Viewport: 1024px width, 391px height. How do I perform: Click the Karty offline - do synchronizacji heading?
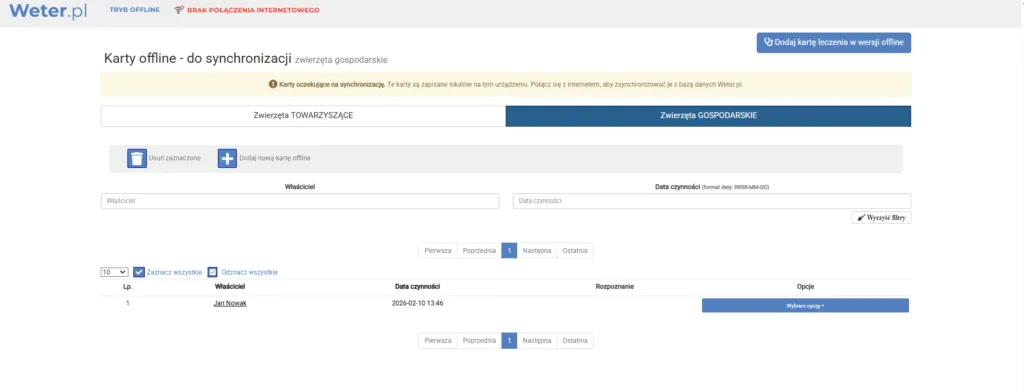point(197,58)
